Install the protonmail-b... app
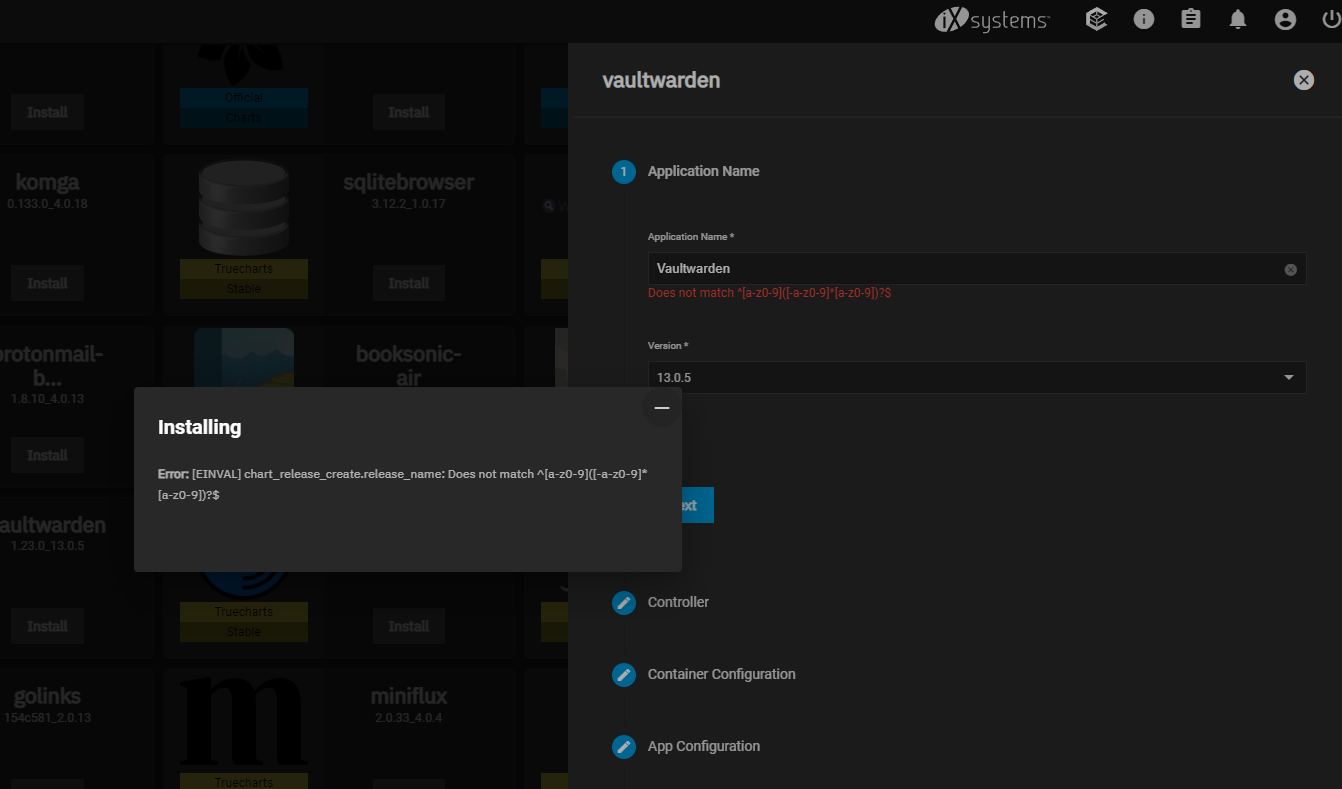 click(x=47, y=455)
